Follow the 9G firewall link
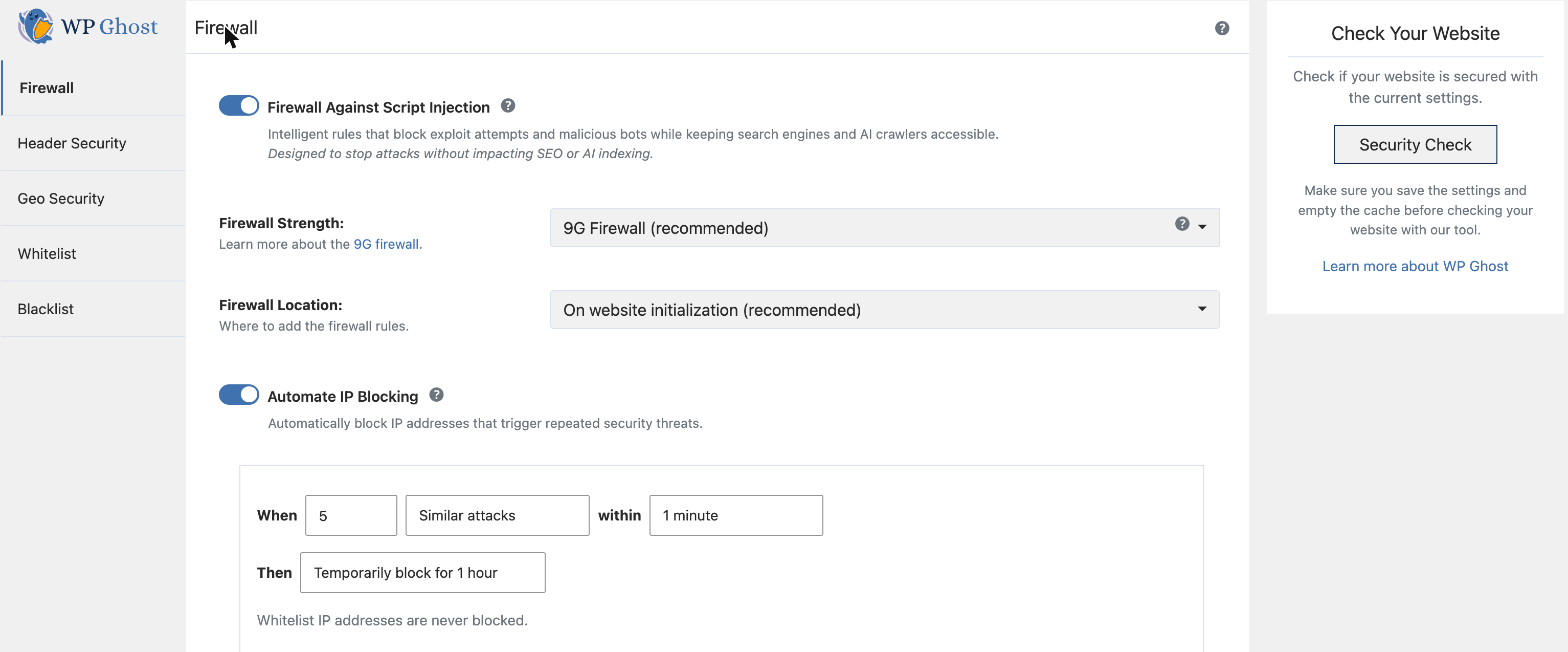This screenshot has height=652, width=1568. tap(386, 244)
